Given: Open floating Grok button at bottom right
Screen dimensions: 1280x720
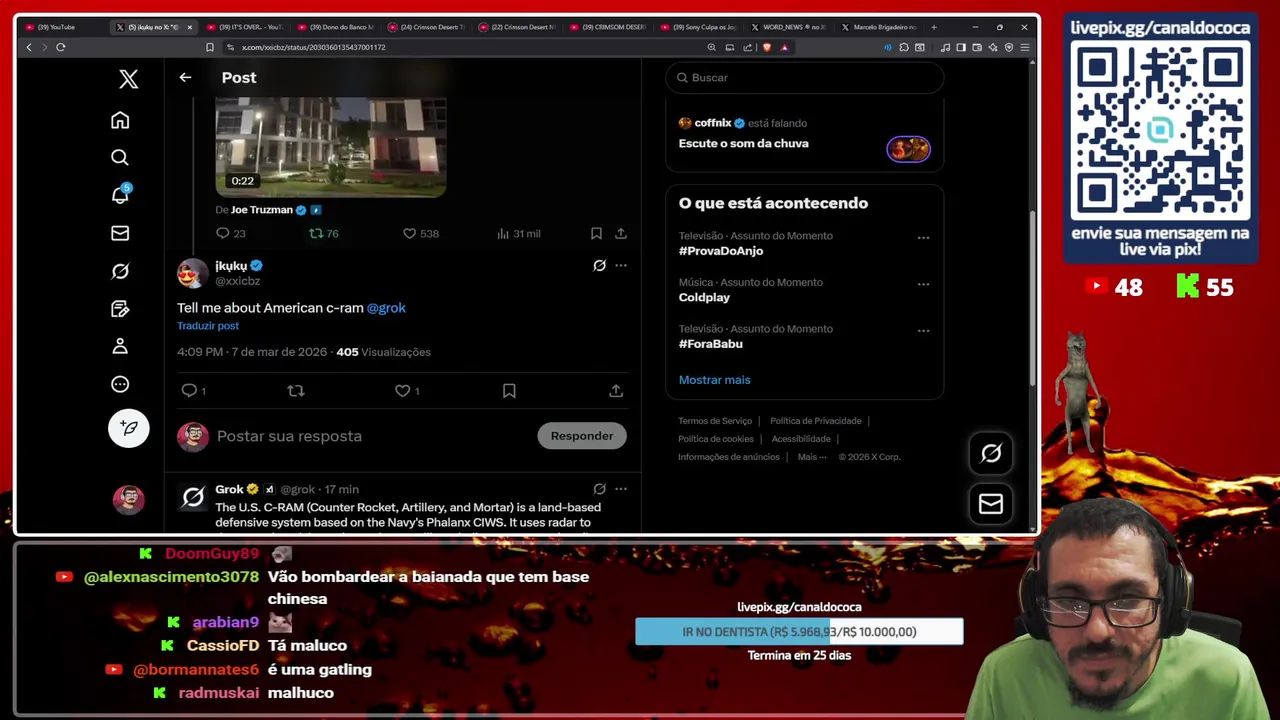Looking at the screenshot, I should (991, 454).
